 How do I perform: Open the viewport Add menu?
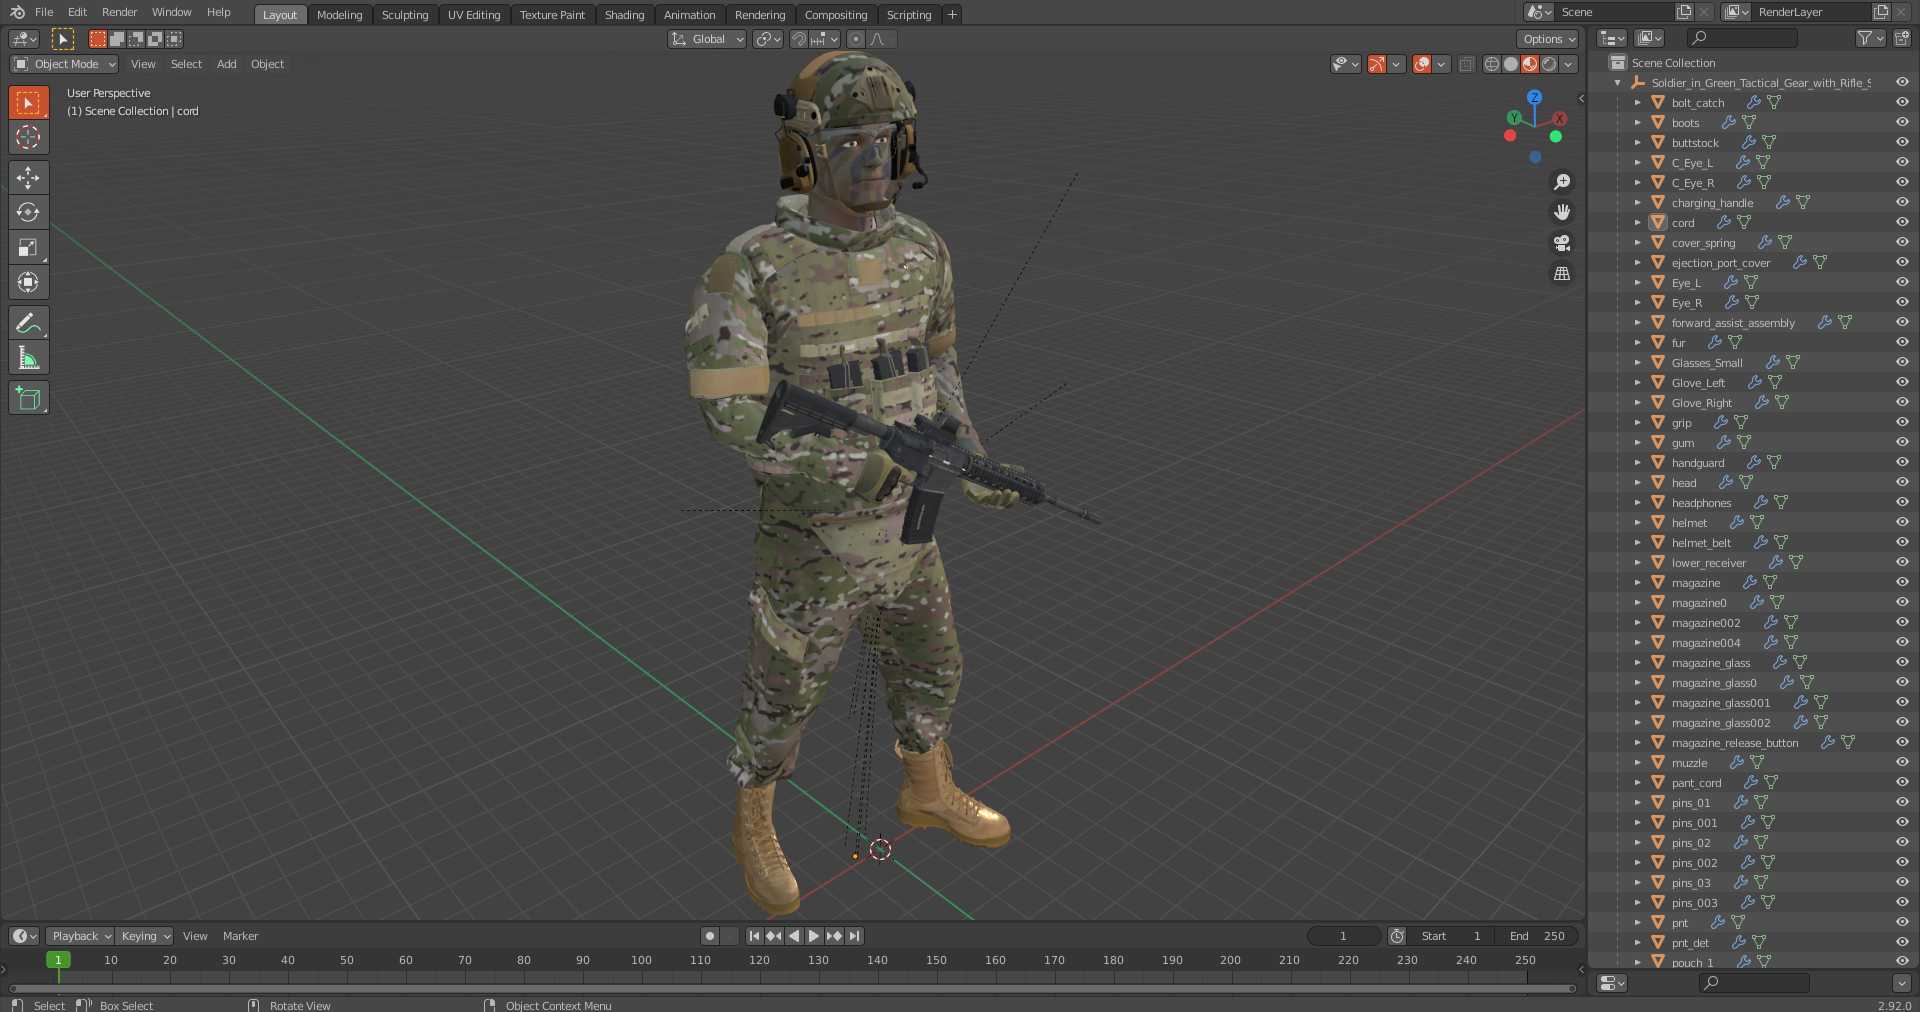point(227,64)
